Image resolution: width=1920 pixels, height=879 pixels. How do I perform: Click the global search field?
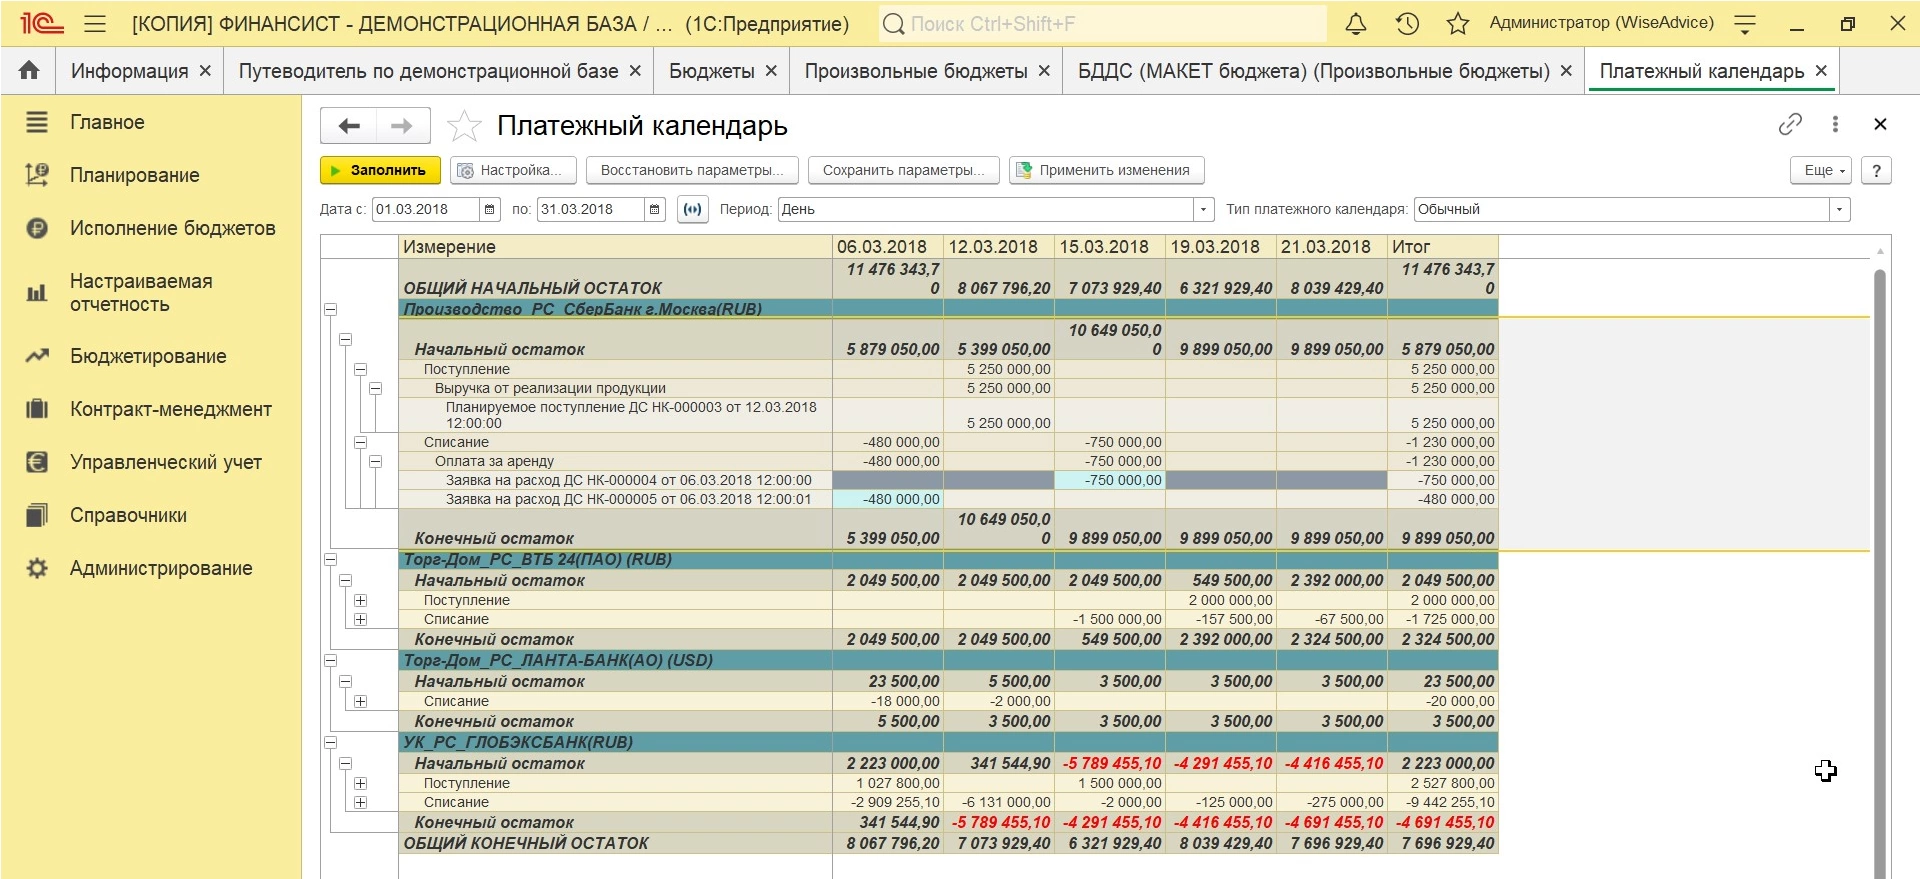coord(1100,24)
